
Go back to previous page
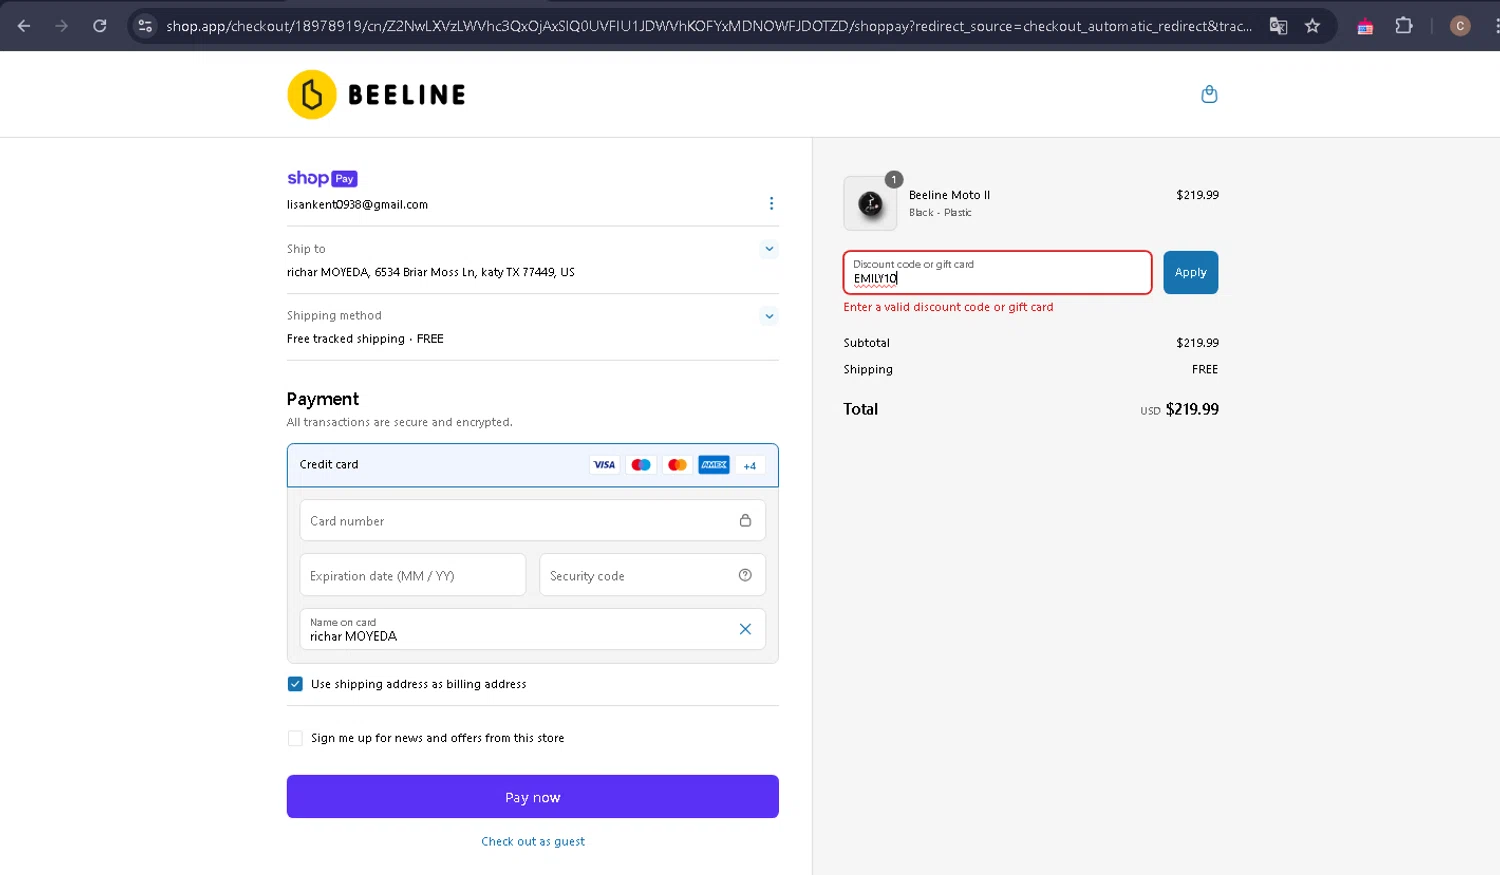[24, 26]
